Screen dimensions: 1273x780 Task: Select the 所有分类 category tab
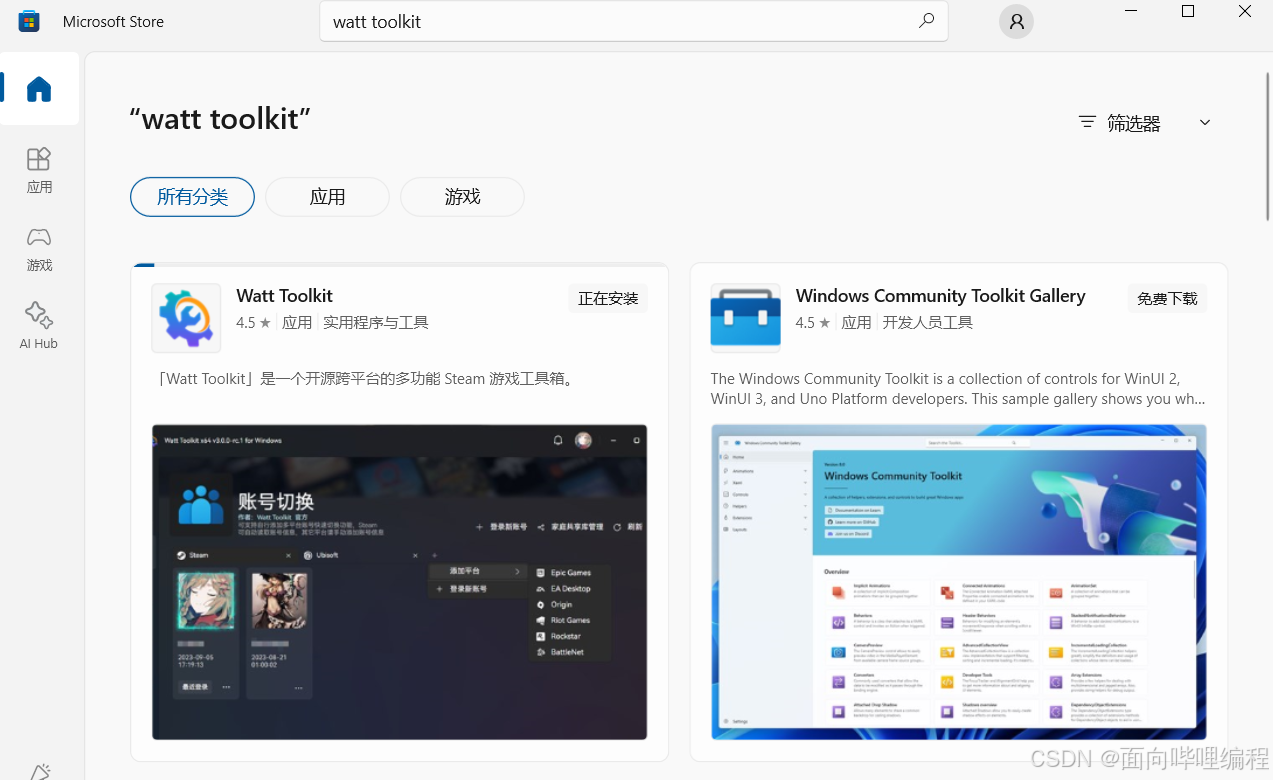click(x=192, y=197)
